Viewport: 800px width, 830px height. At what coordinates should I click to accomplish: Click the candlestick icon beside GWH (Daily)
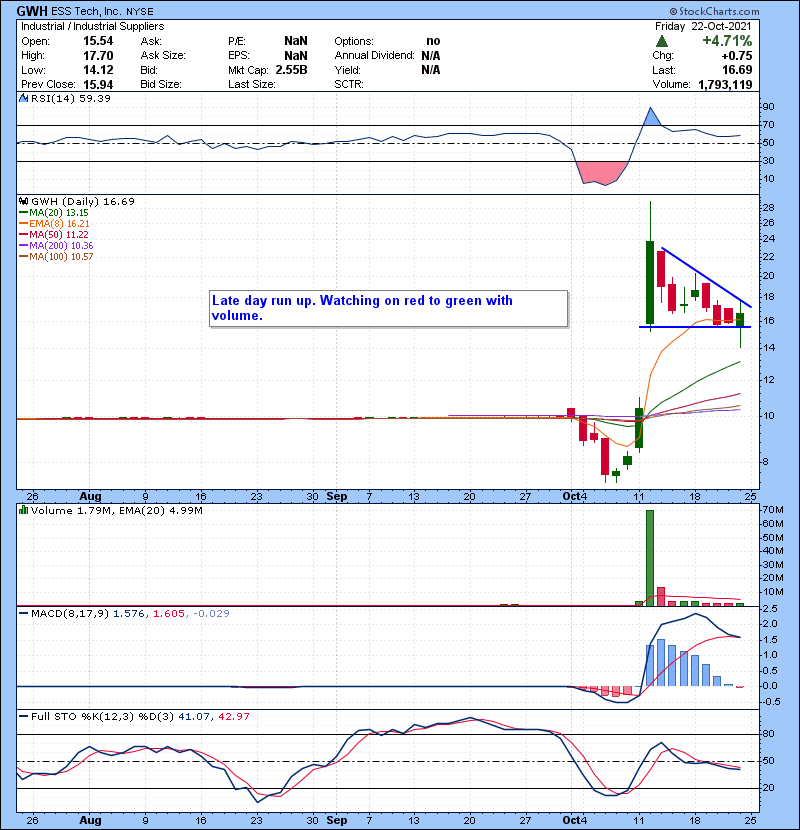click(x=23, y=201)
